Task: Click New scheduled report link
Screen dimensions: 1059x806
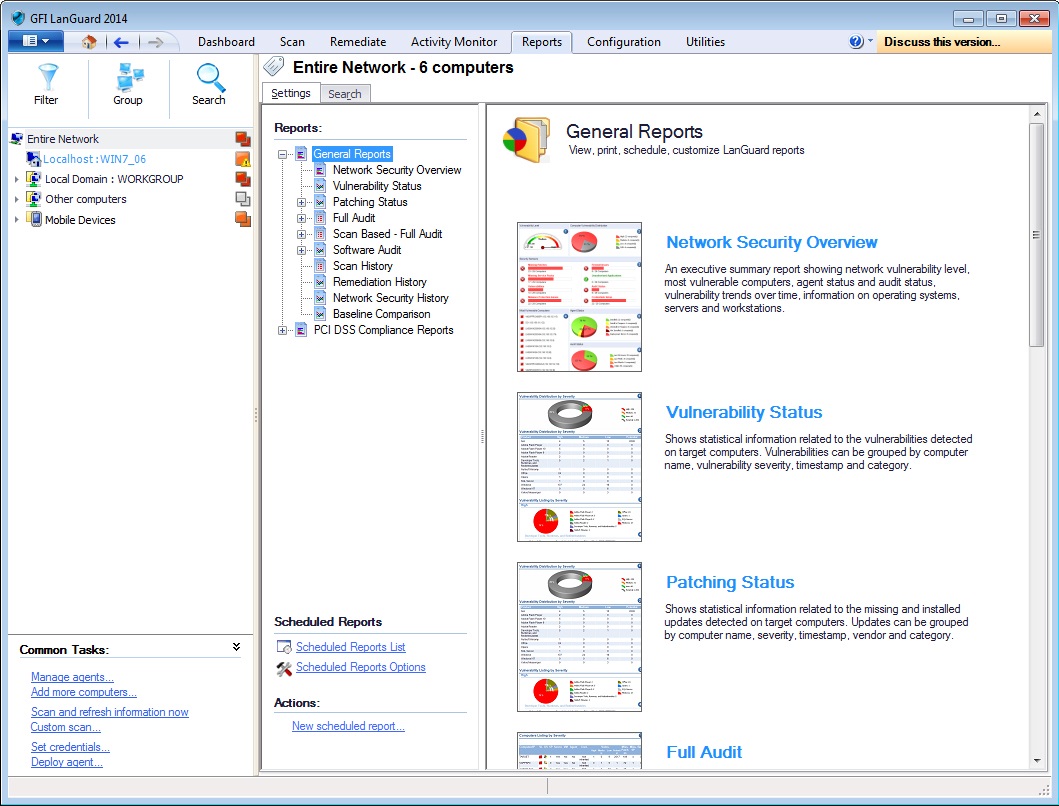Action: (348, 726)
